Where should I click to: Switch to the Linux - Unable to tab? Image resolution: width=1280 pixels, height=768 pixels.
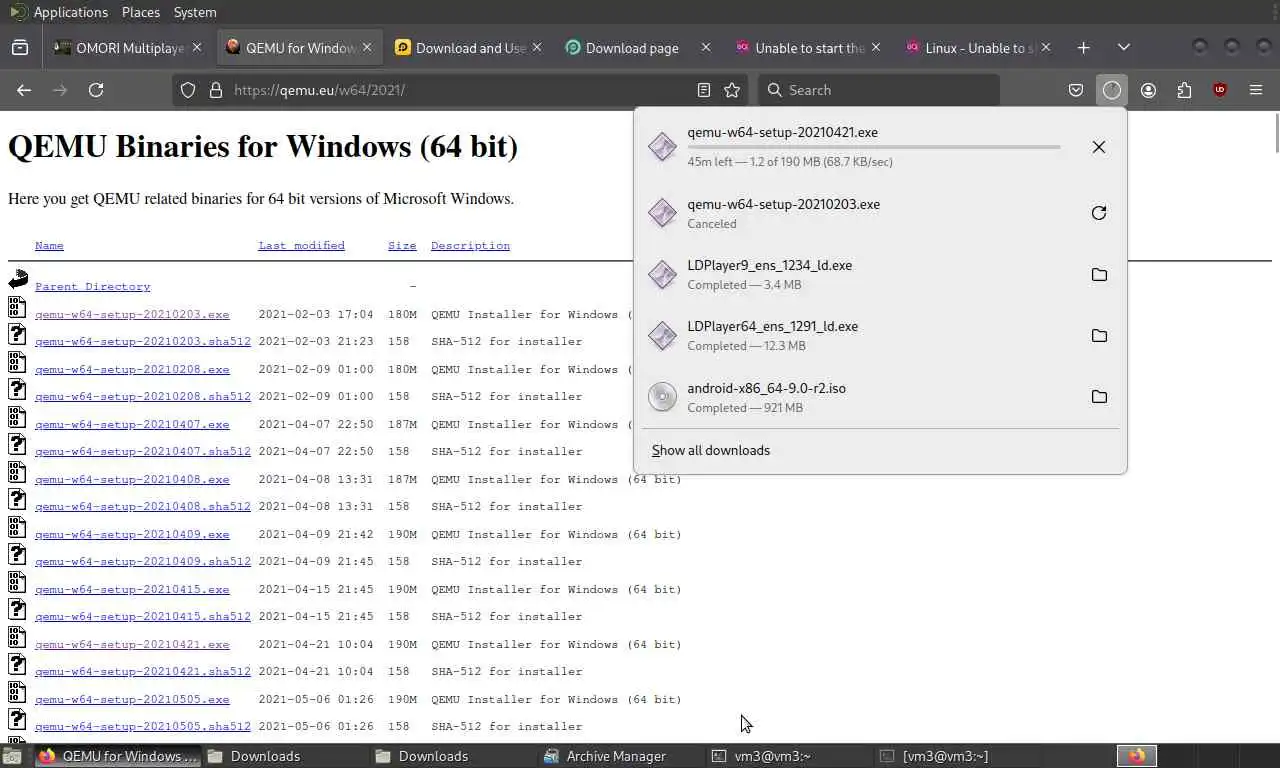coord(980,47)
